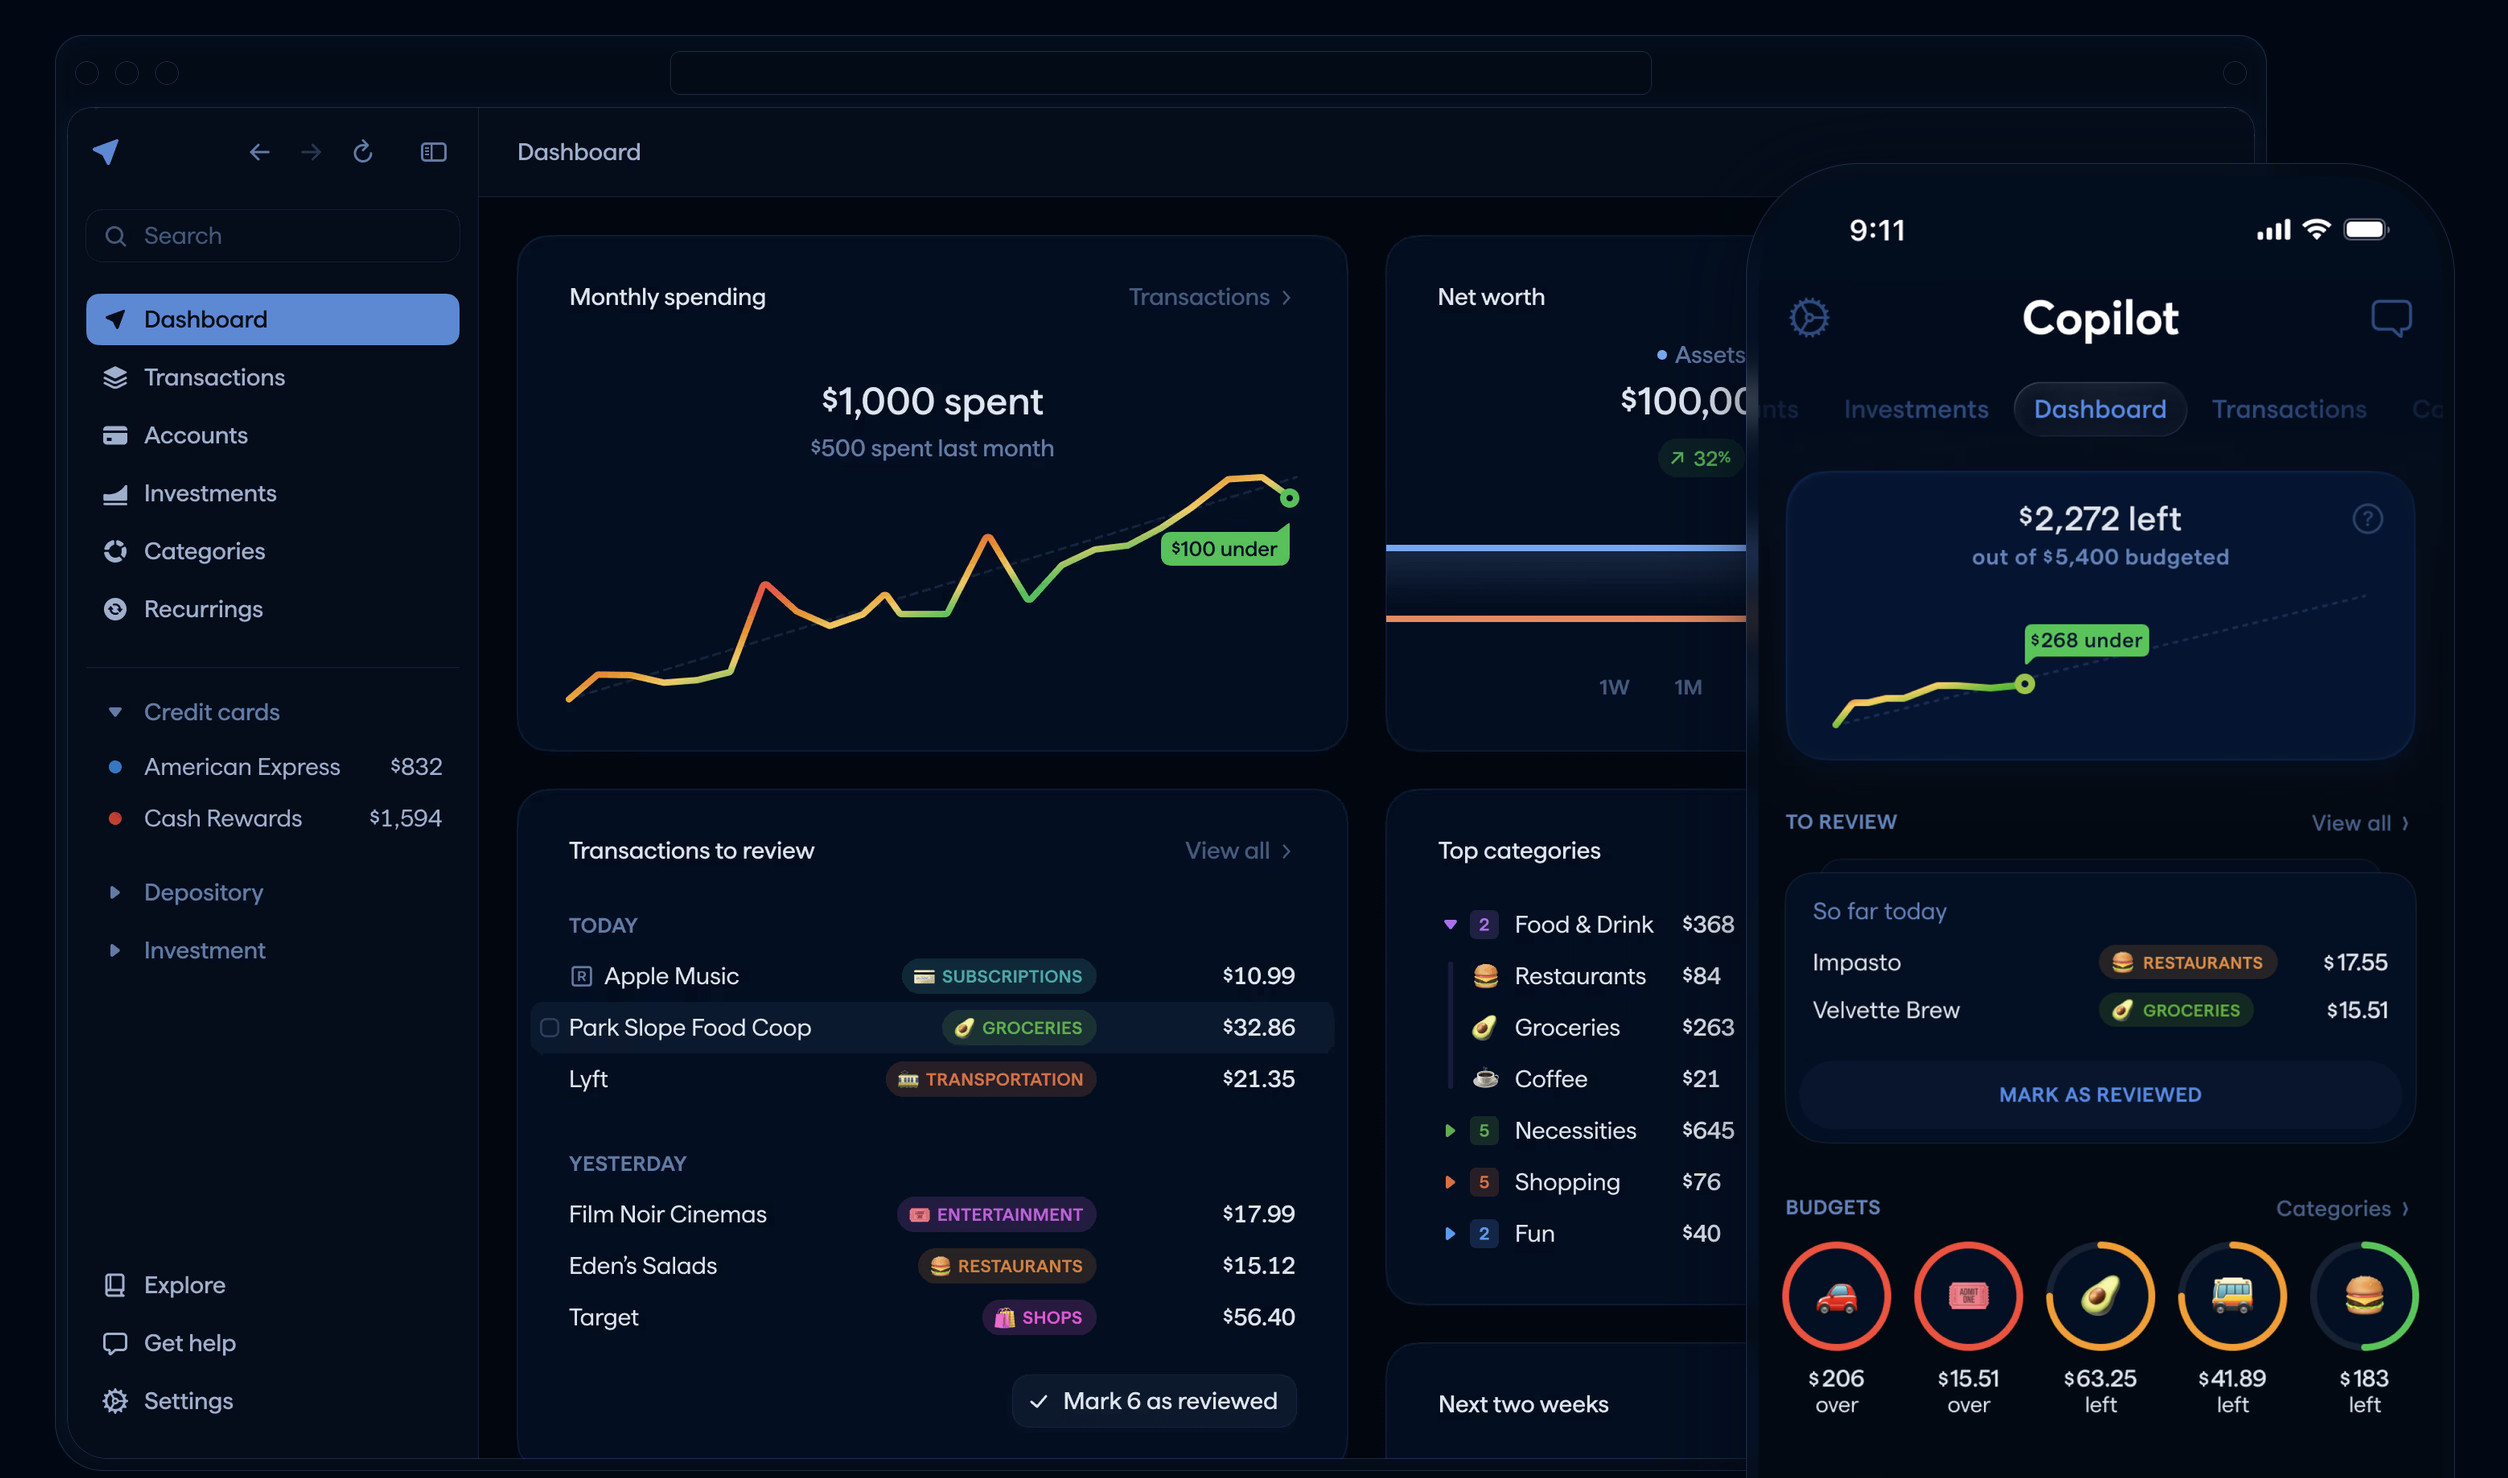Select the 1M net worth range

tap(1688, 687)
